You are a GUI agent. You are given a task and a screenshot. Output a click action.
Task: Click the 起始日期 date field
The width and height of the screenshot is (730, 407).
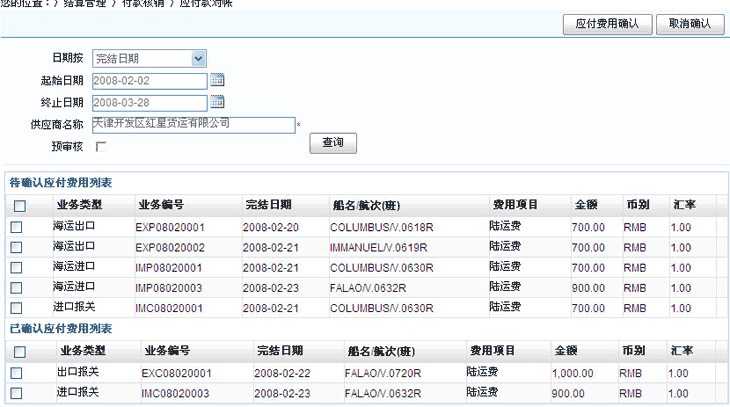point(149,81)
